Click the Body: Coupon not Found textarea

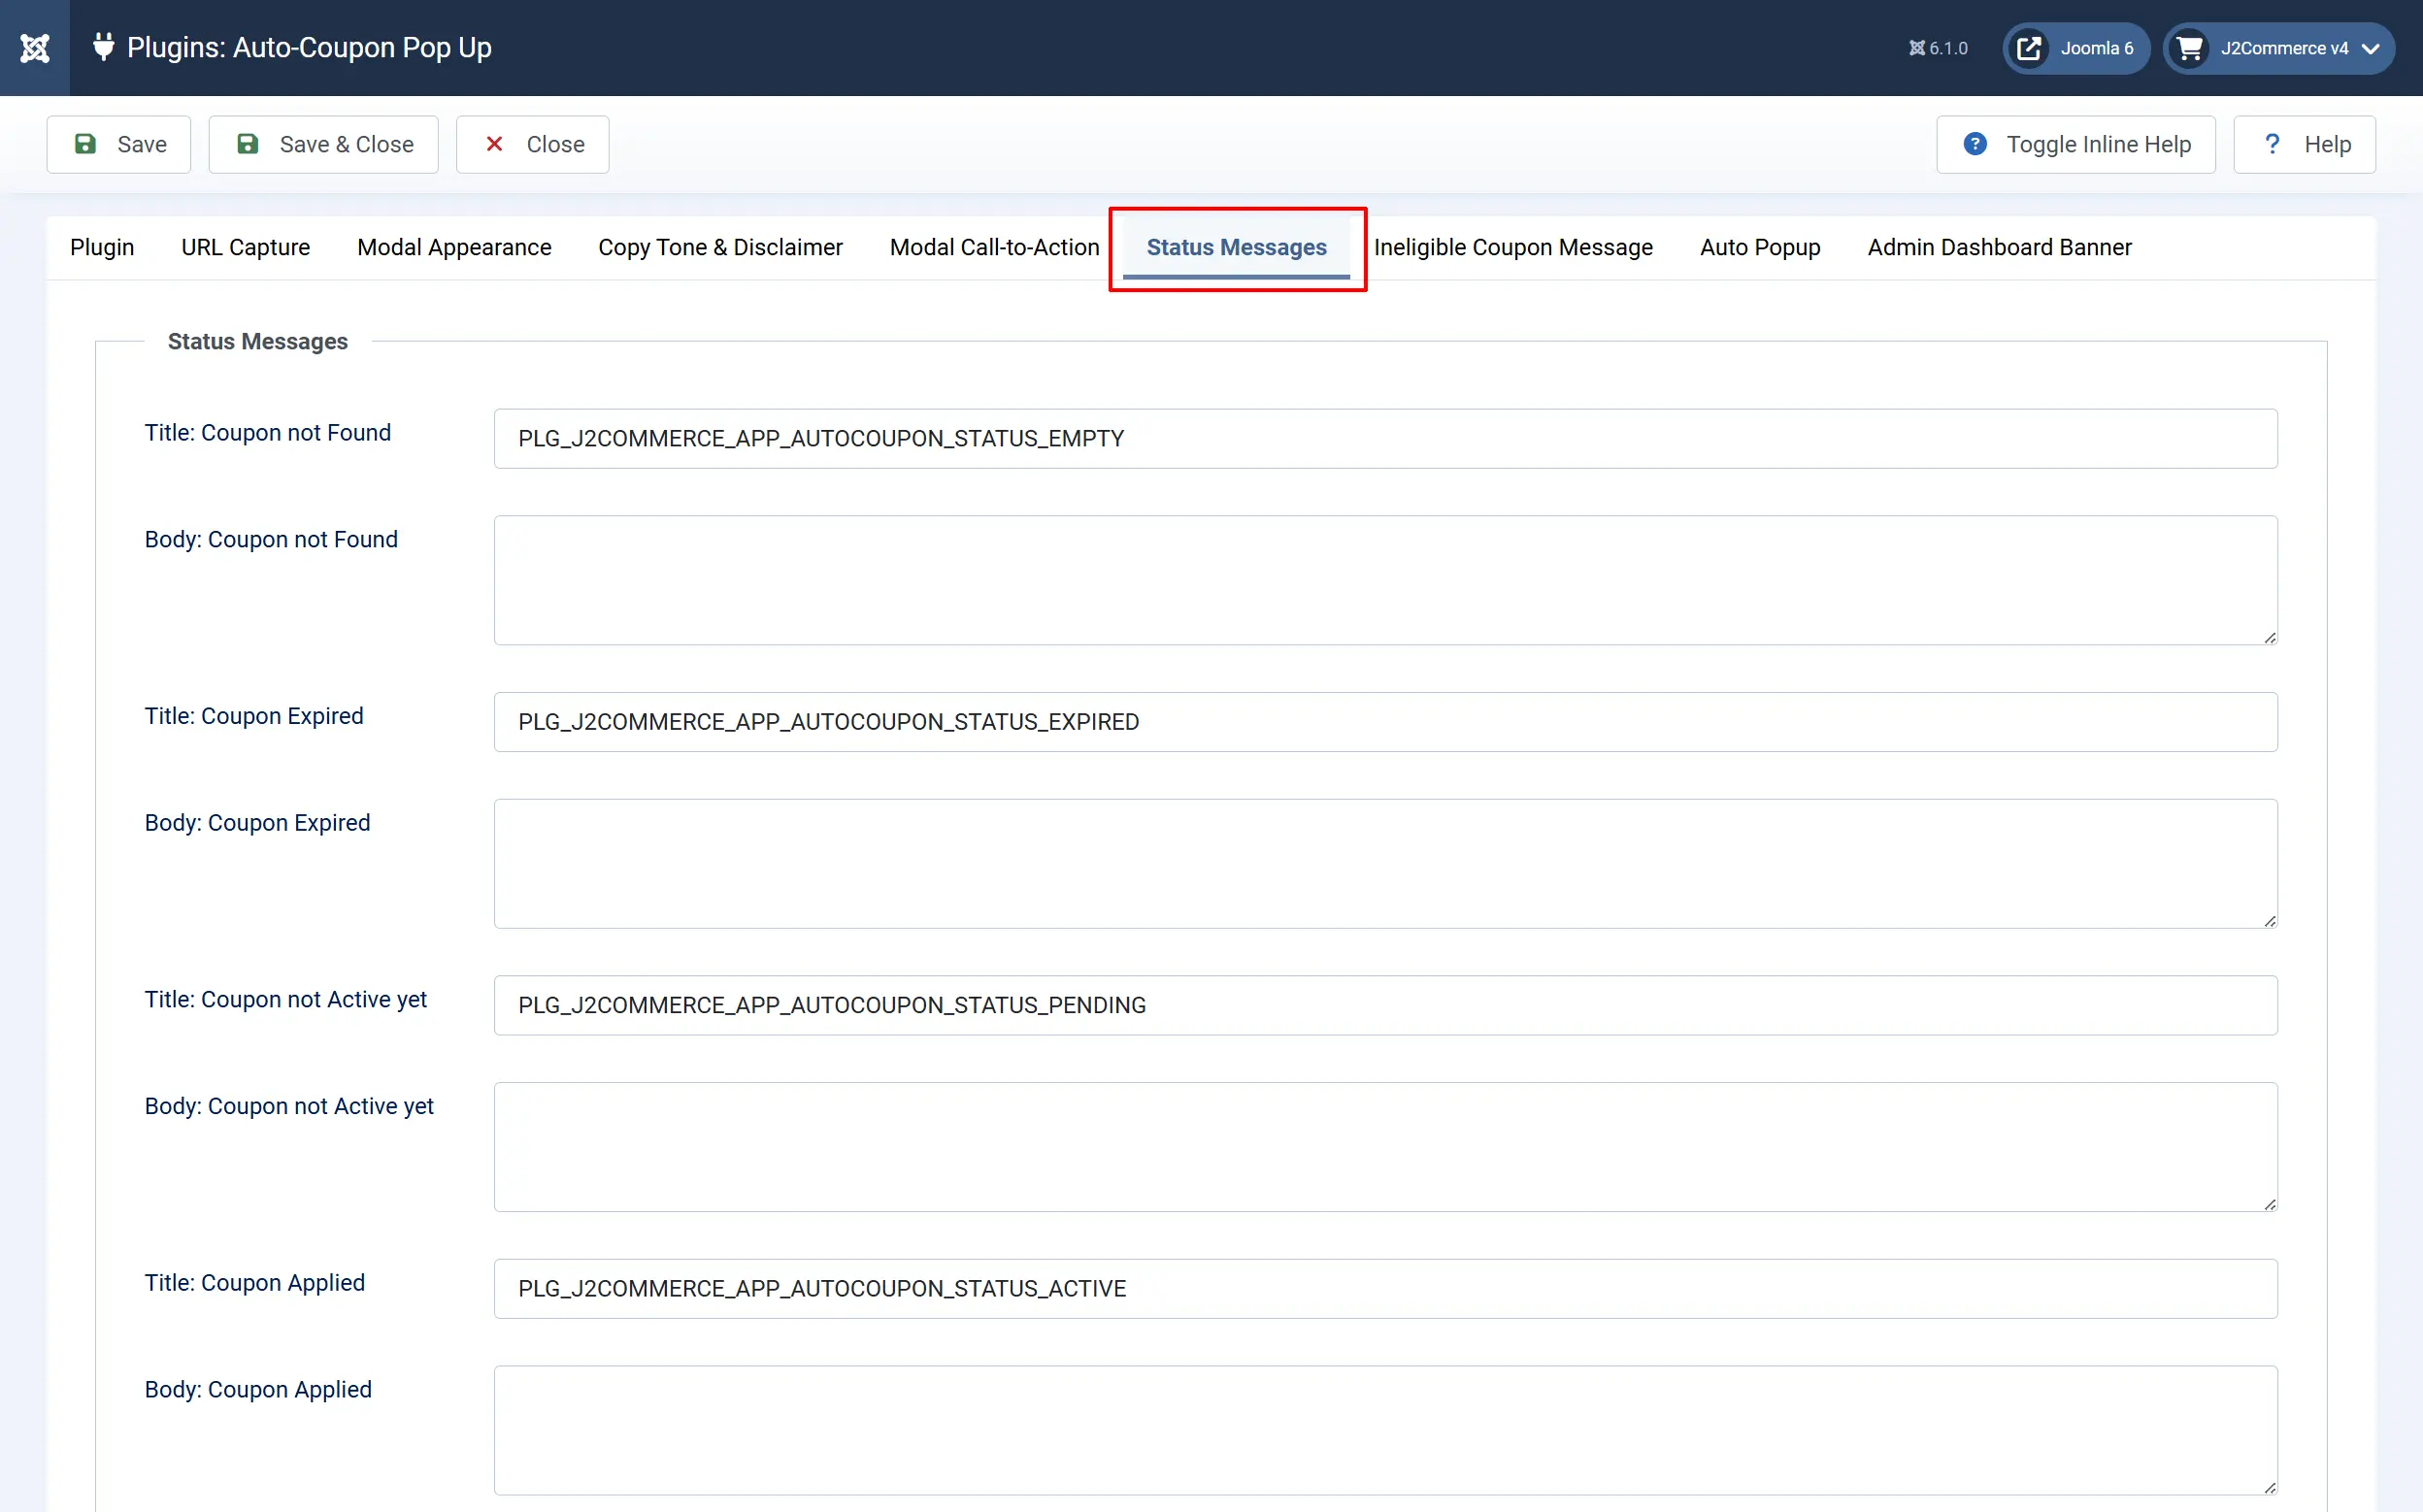(x=1386, y=580)
